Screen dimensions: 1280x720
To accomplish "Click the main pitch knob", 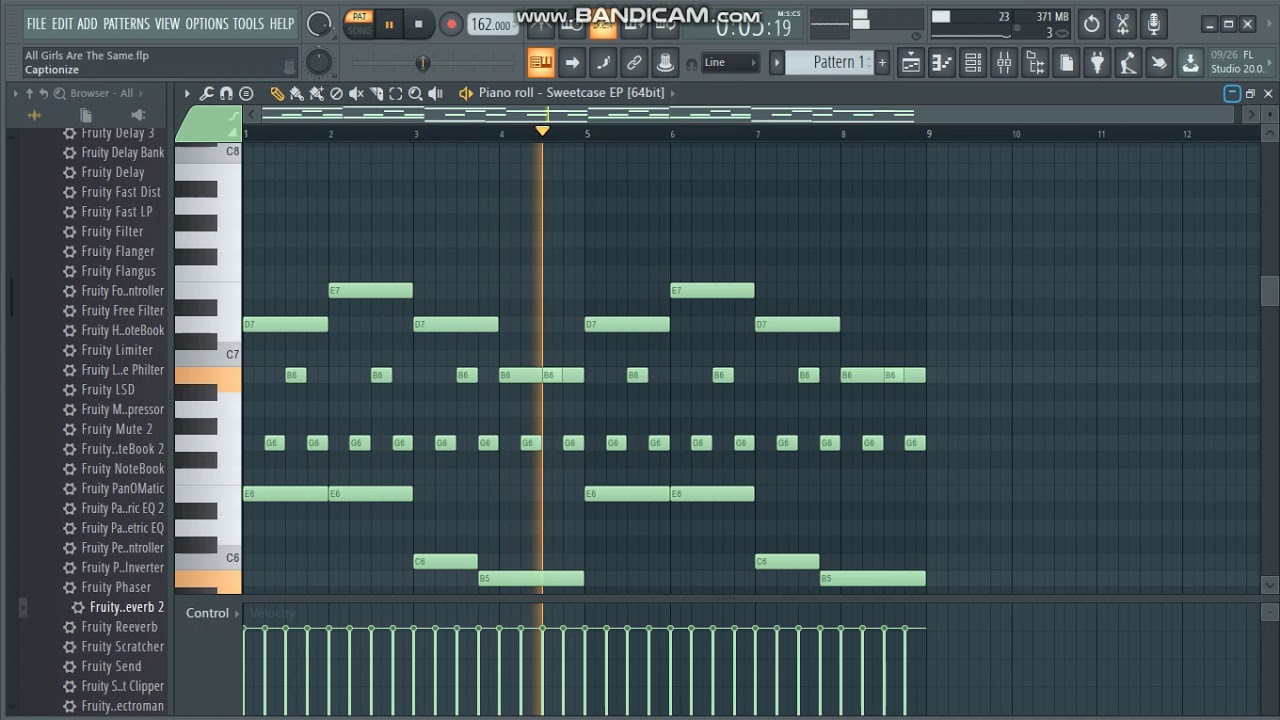I will tap(318, 62).
